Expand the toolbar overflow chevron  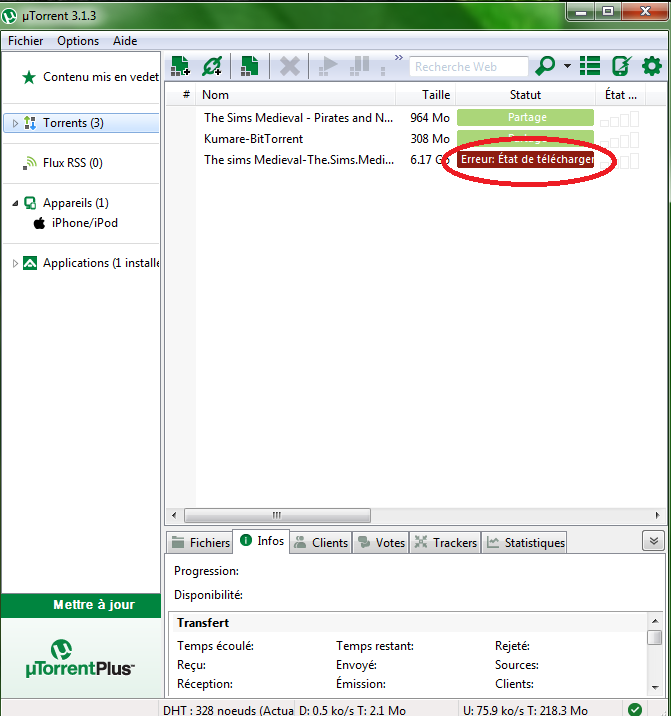(x=399, y=58)
